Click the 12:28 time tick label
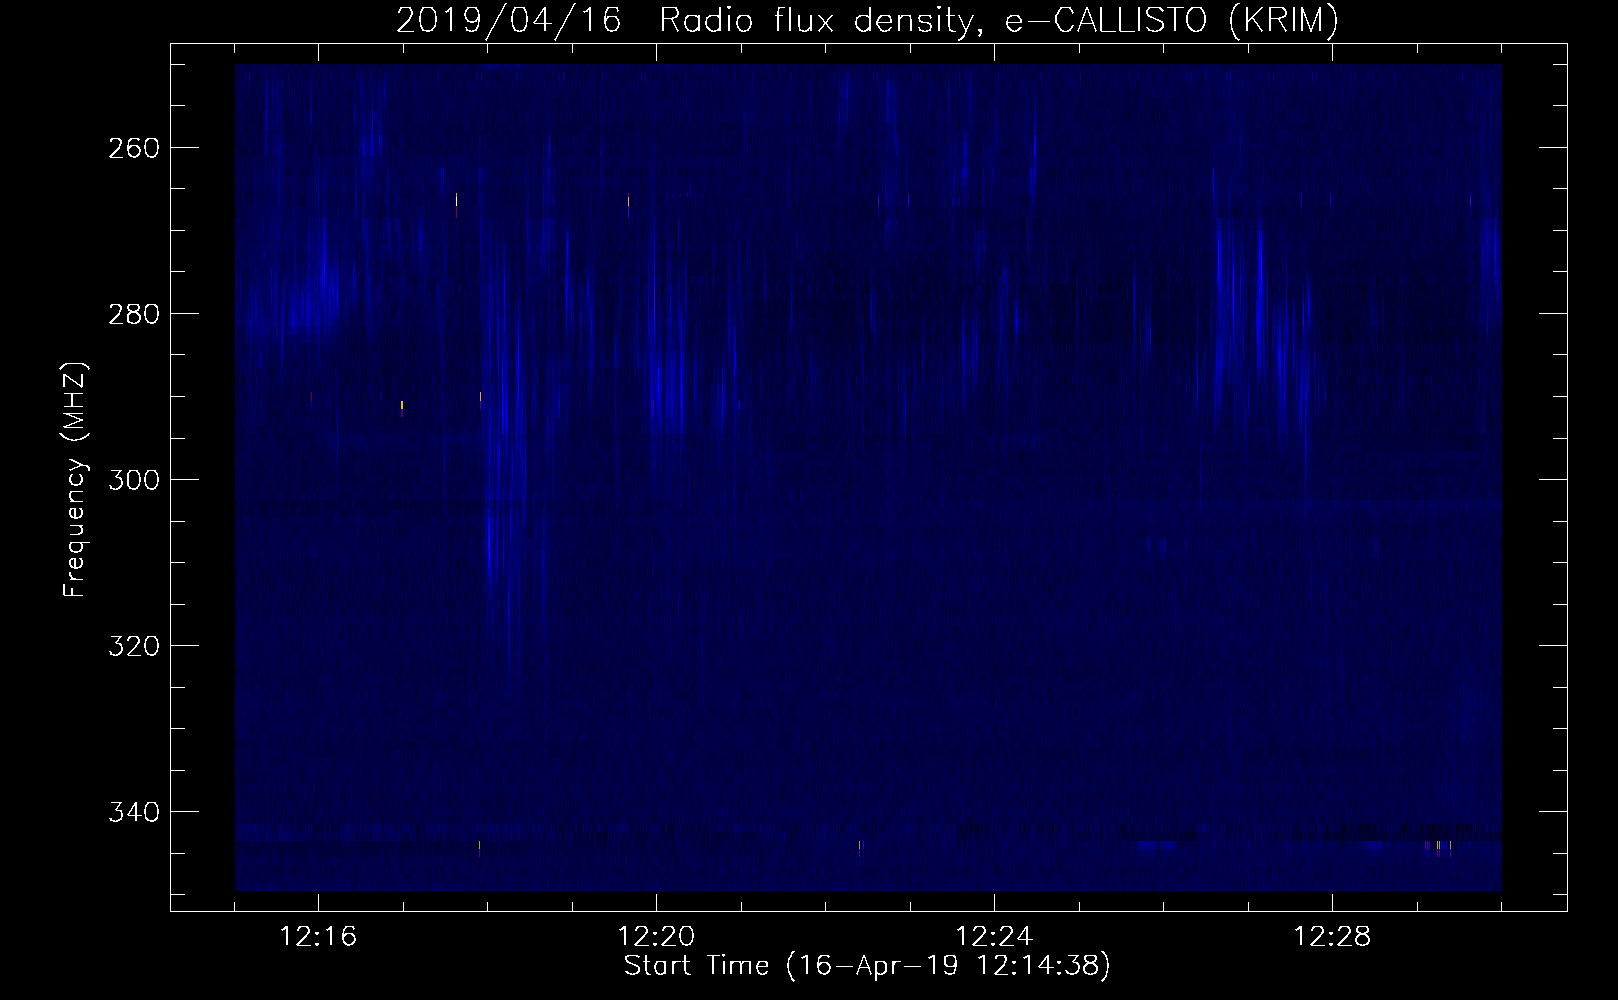1618x1000 pixels. (x=1332, y=937)
